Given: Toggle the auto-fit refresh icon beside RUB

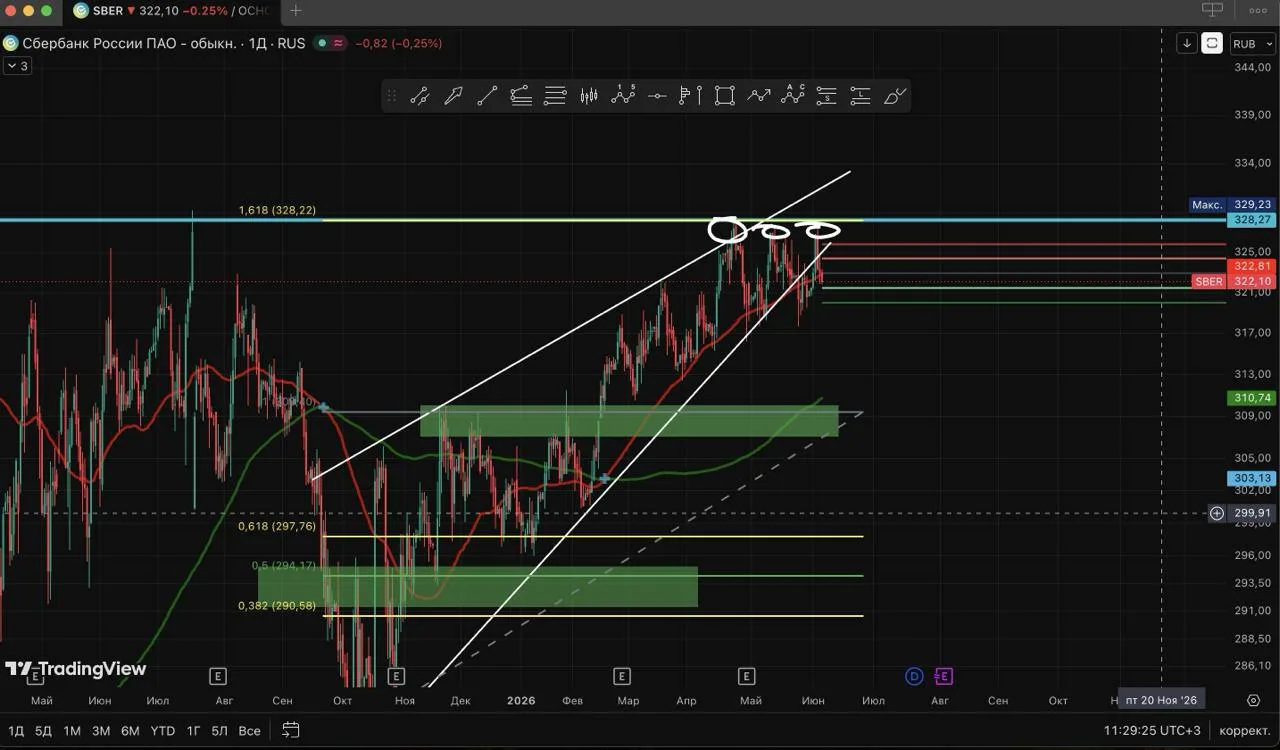Looking at the screenshot, I should [1212, 43].
